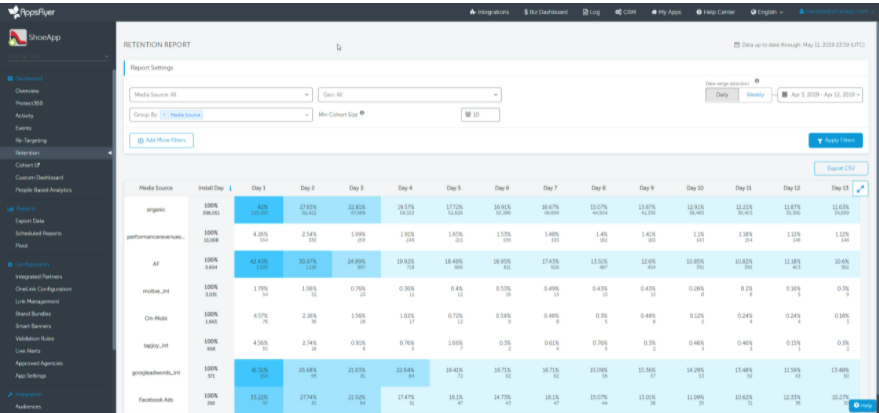Open Pivot in the sidebar
879x413 pixels.
[21, 245]
